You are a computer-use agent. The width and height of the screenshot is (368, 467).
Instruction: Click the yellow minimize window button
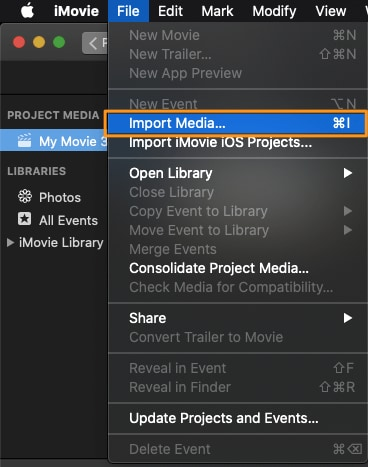coord(39,42)
